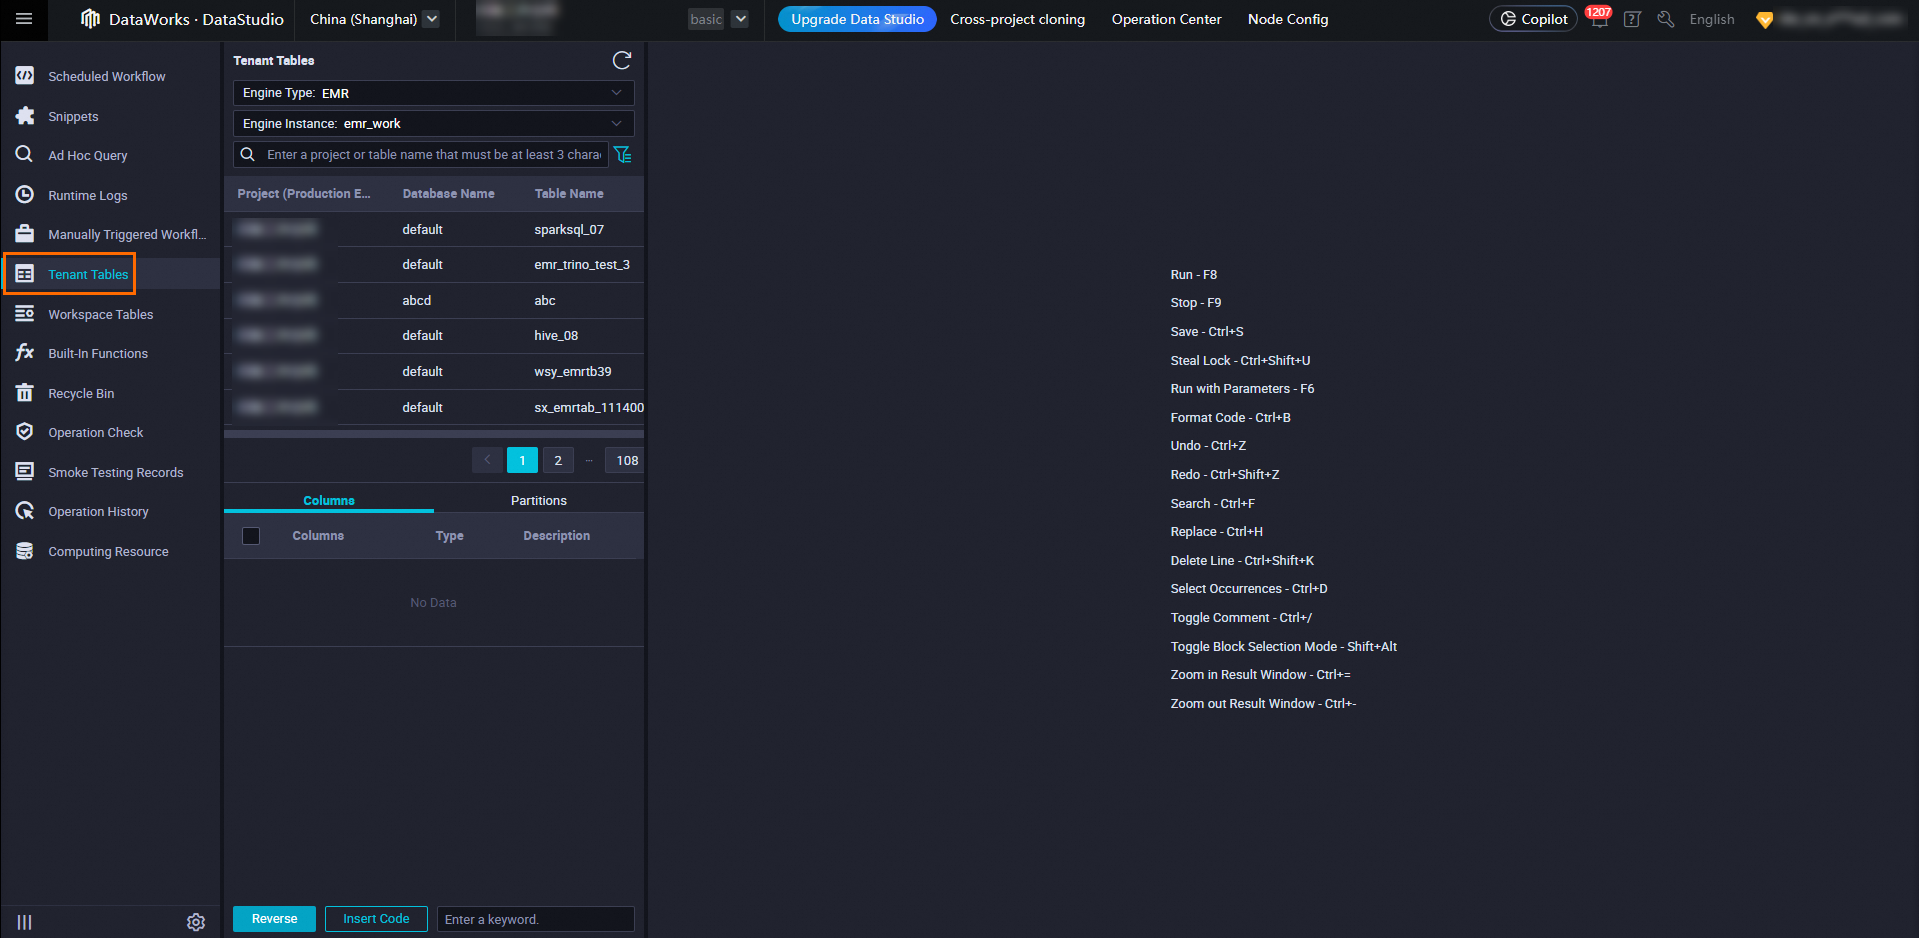View notifications bell with 1207 badge
This screenshot has width=1919, height=938.
pyautogui.click(x=1599, y=19)
